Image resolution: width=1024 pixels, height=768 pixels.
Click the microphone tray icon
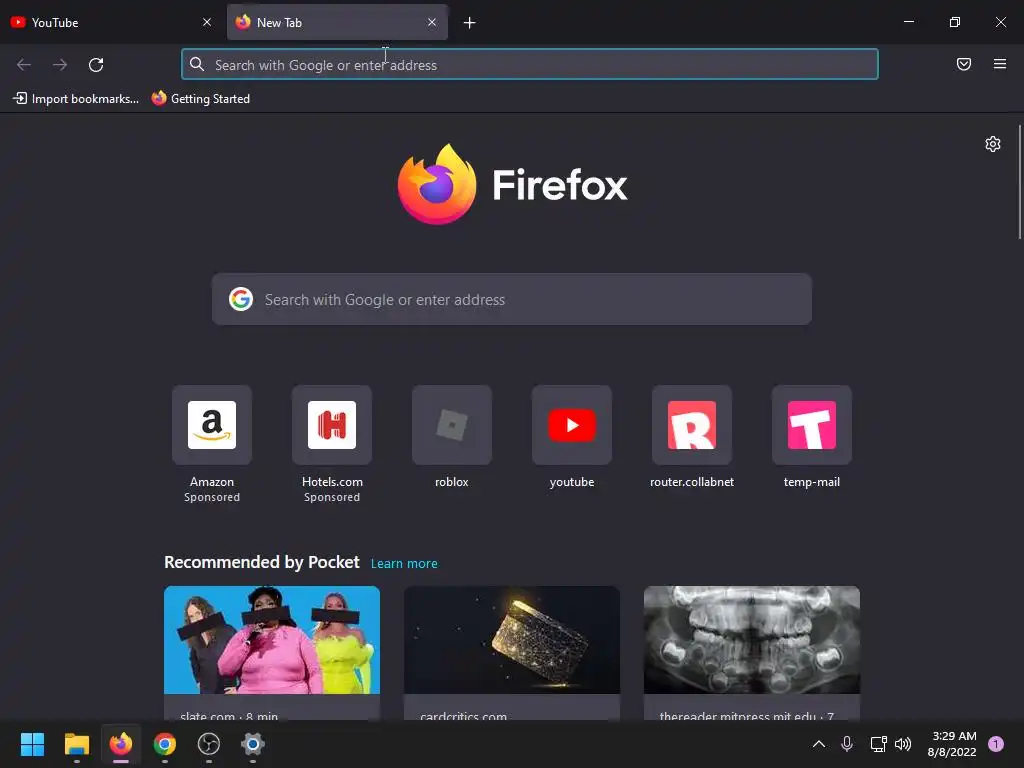pos(847,744)
